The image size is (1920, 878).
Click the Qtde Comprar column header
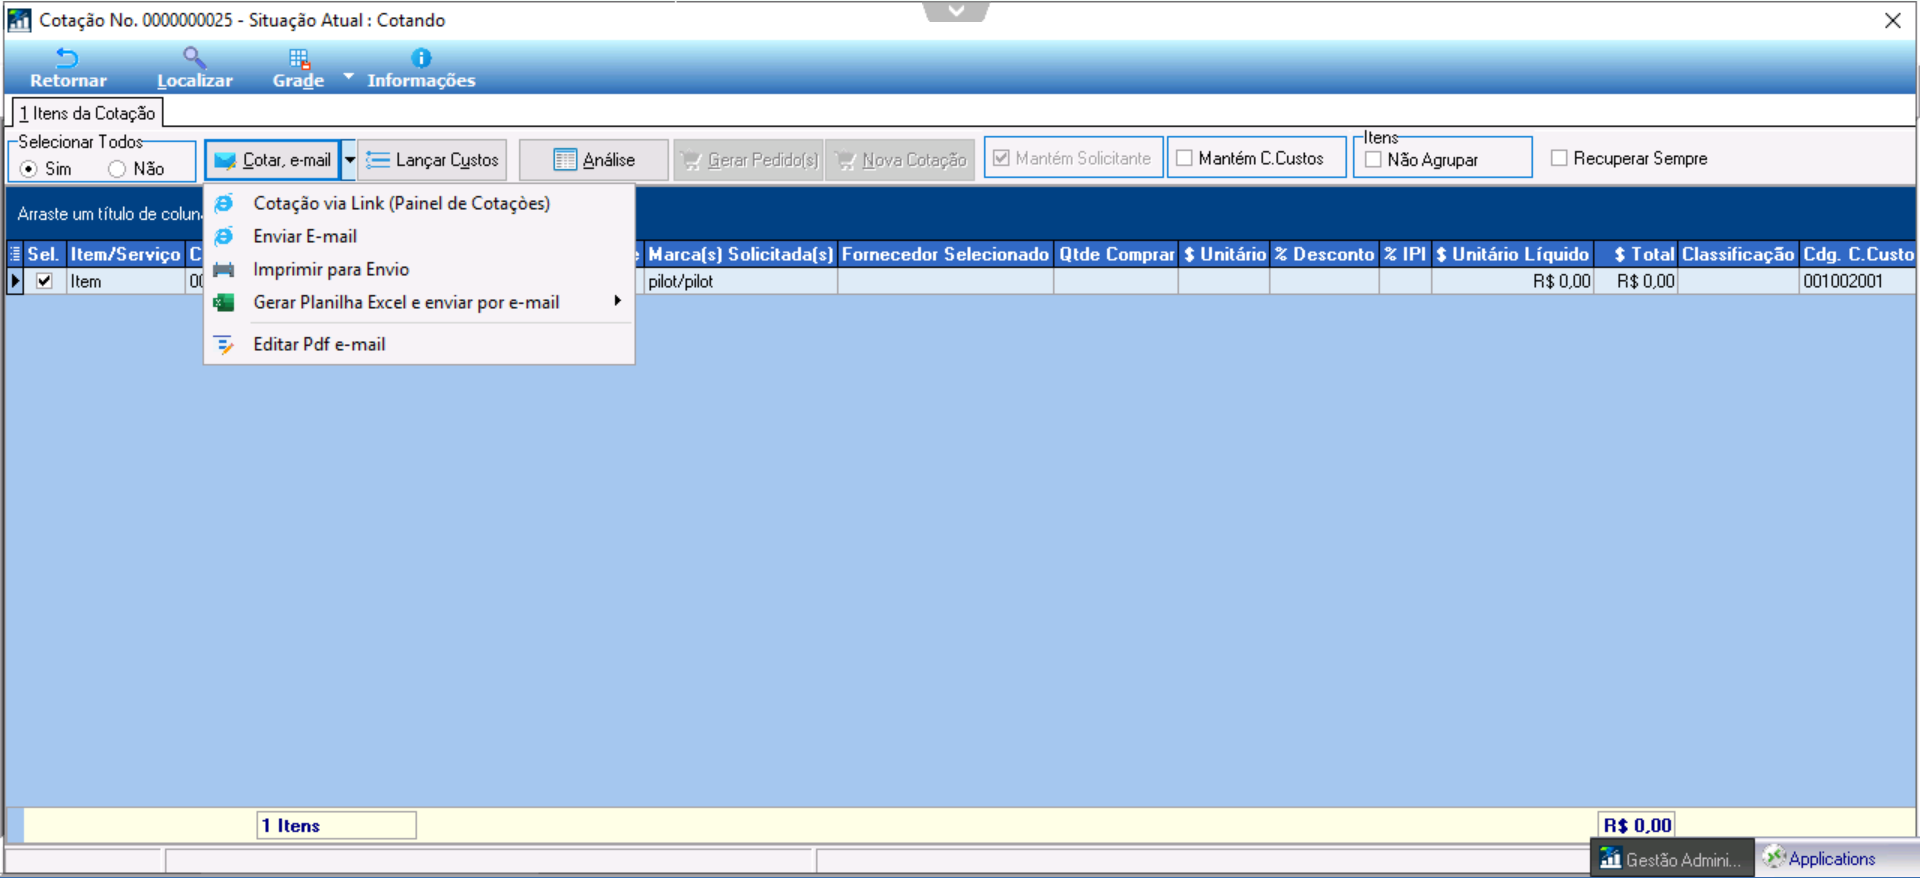tap(1116, 254)
